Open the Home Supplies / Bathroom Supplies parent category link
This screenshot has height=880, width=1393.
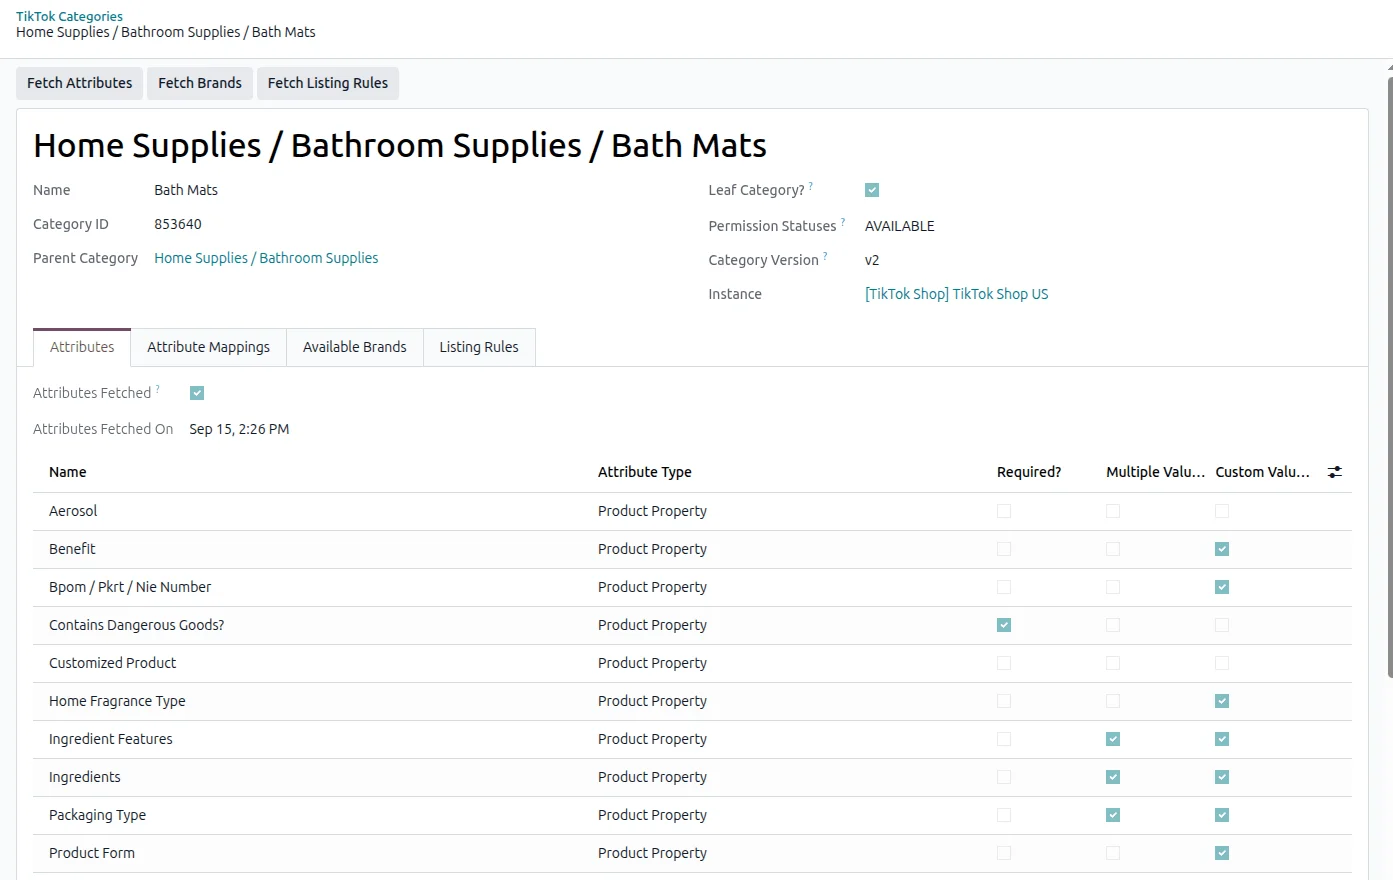point(266,258)
